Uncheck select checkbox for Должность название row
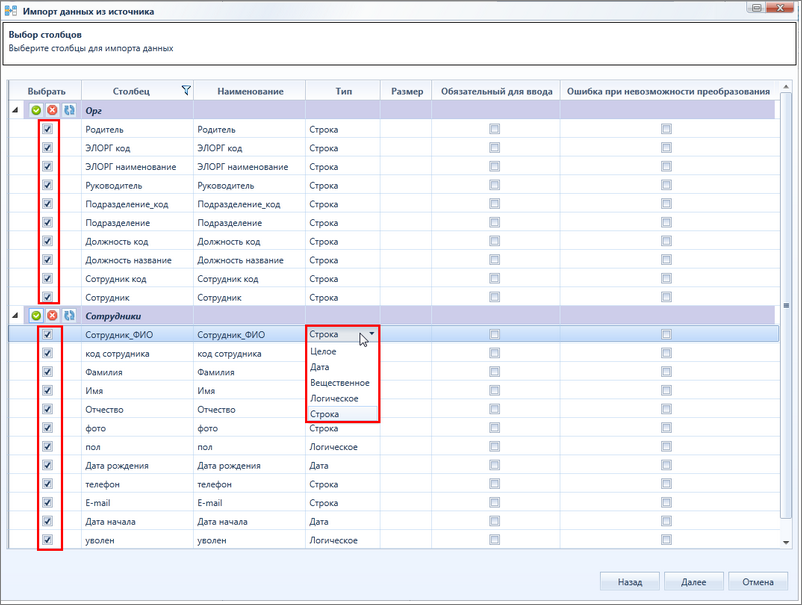 [48, 260]
